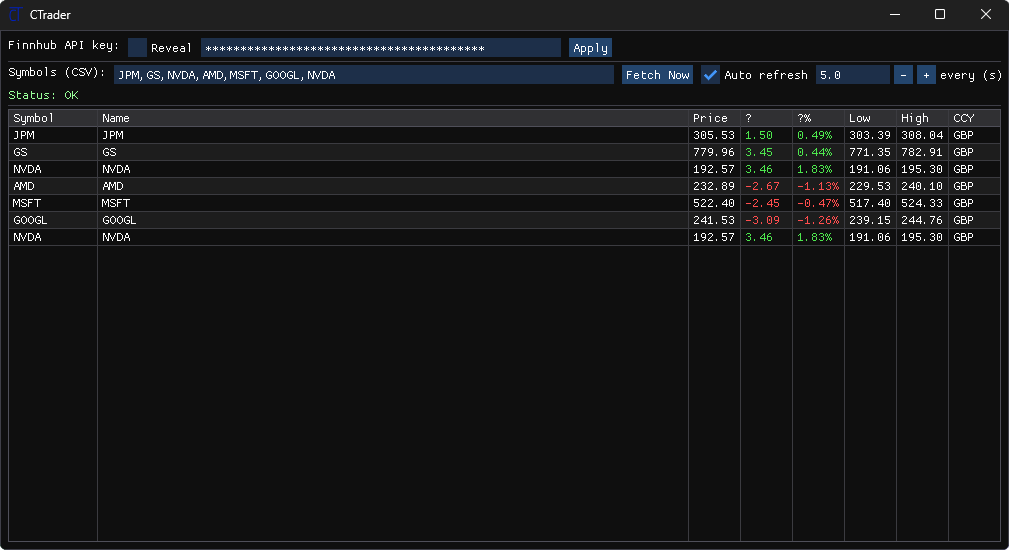Increase refresh interval with plus button
This screenshot has width=1009, height=550.
point(926,75)
